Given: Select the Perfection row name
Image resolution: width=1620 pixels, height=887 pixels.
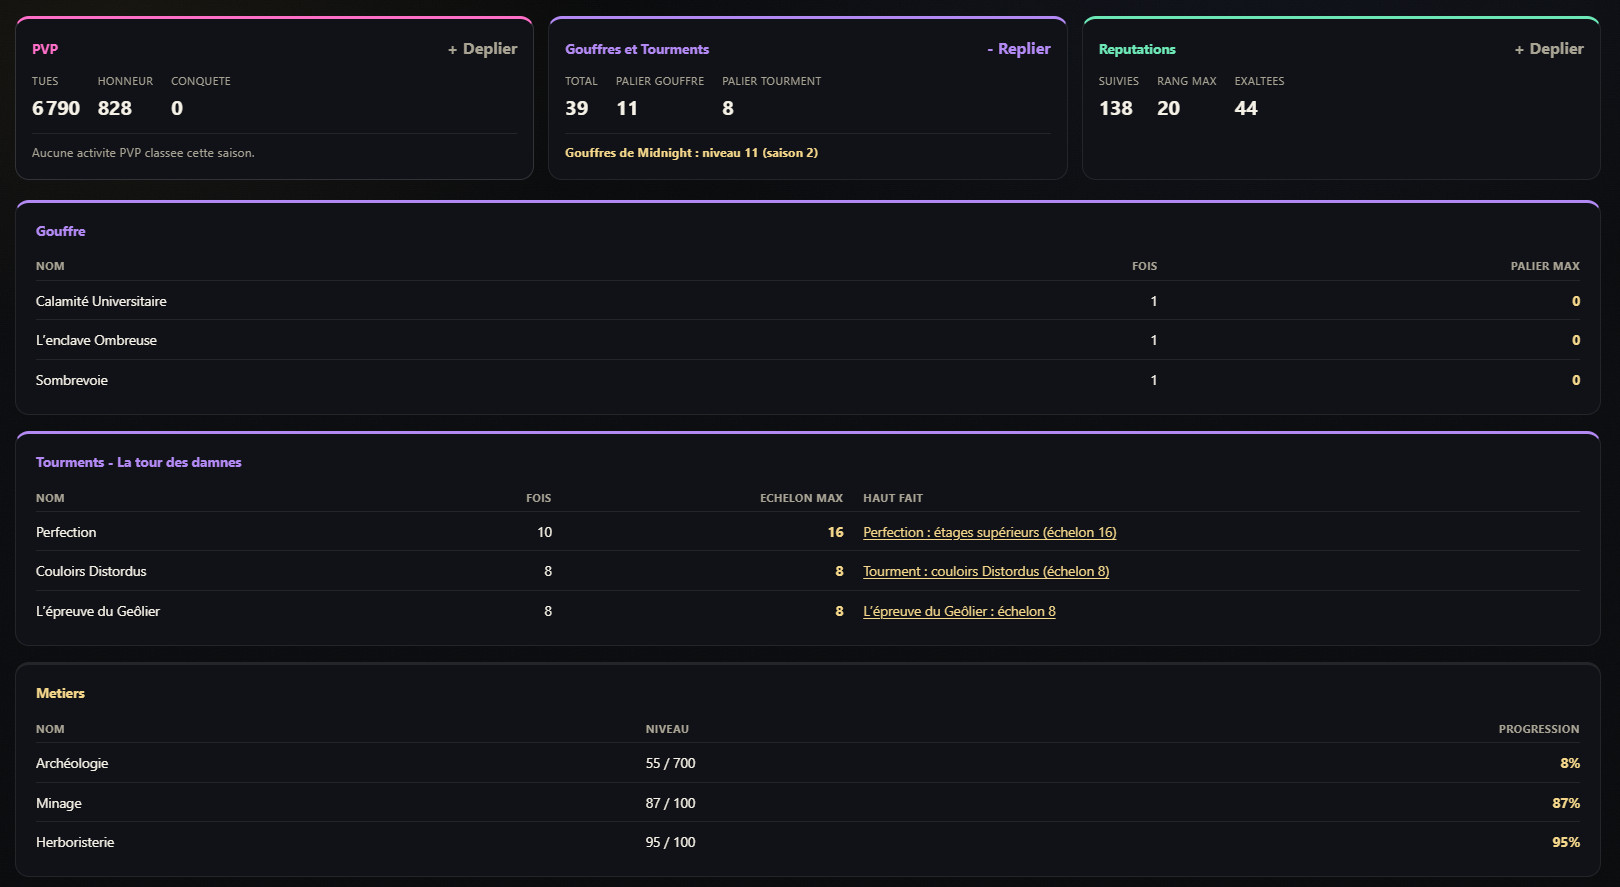Looking at the screenshot, I should pyautogui.click(x=66, y=532).
